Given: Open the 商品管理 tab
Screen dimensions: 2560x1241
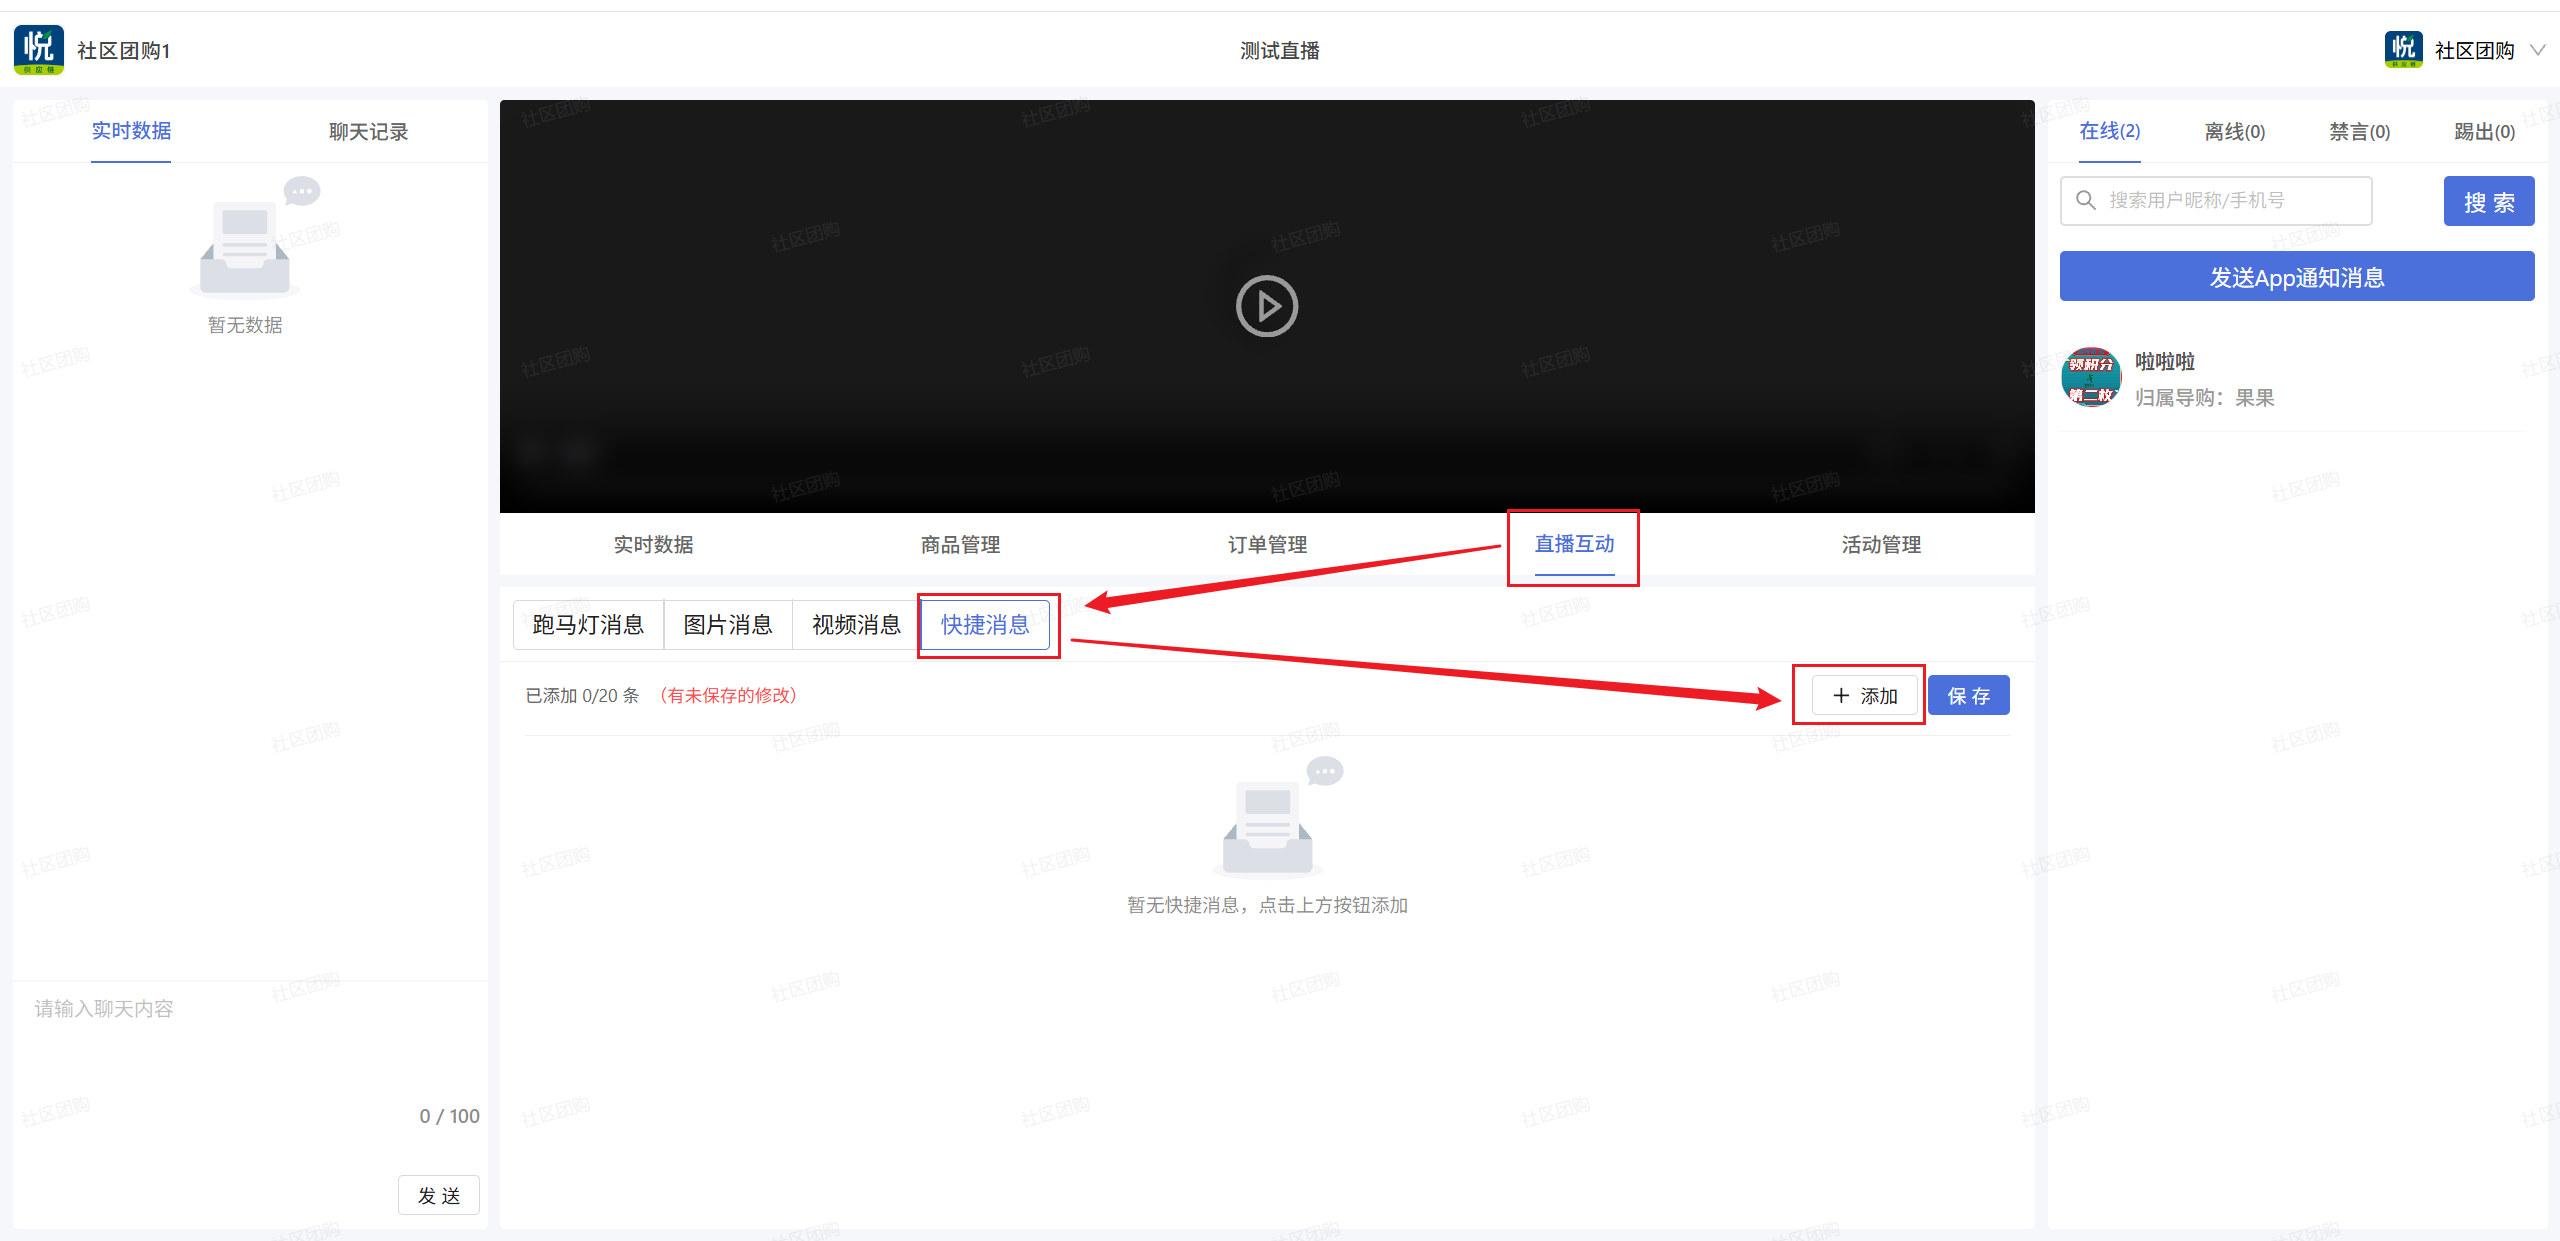Looking at the screenshot, I should coord(960,545).
